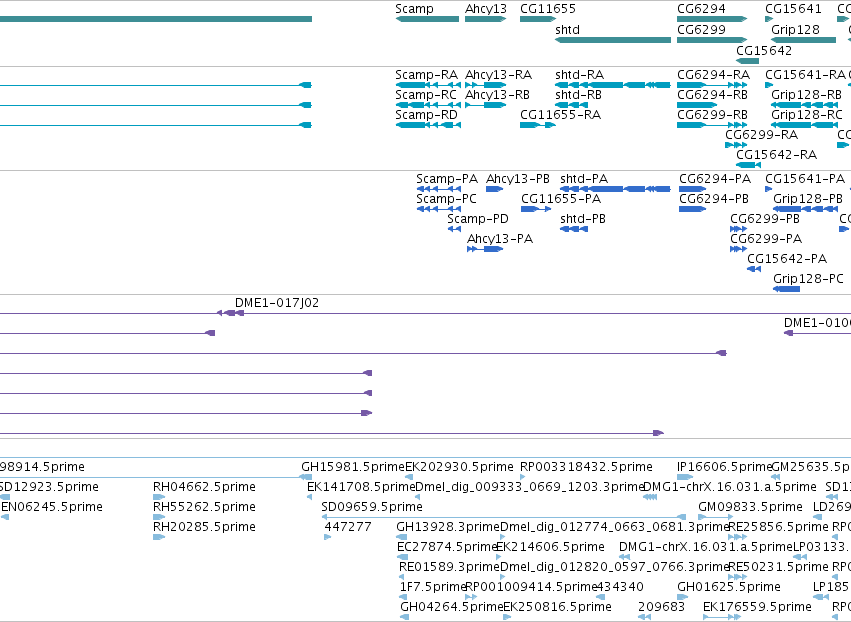Click feature 447277
This screenshot has height=622, width=851.
pyautogui.click(x=328, y=537)
